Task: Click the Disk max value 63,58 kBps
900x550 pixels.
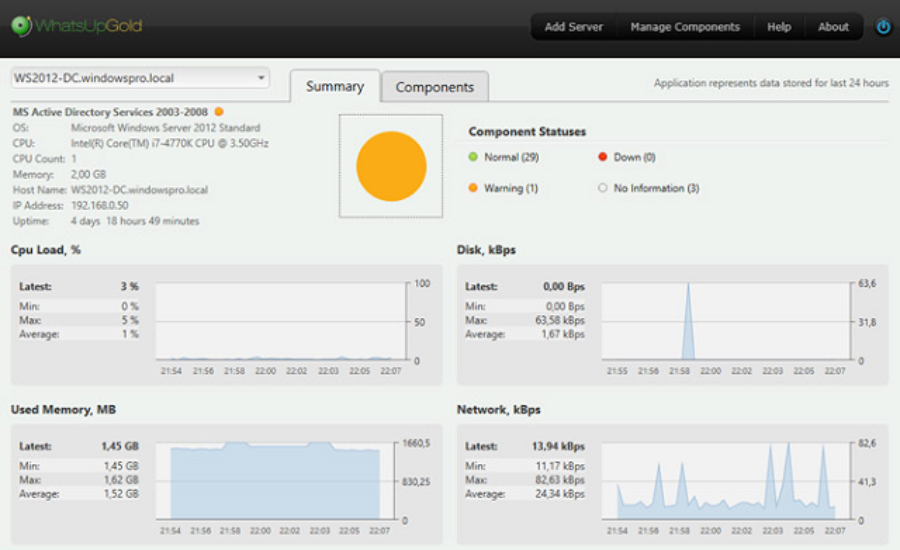Action: pos(560,320)
